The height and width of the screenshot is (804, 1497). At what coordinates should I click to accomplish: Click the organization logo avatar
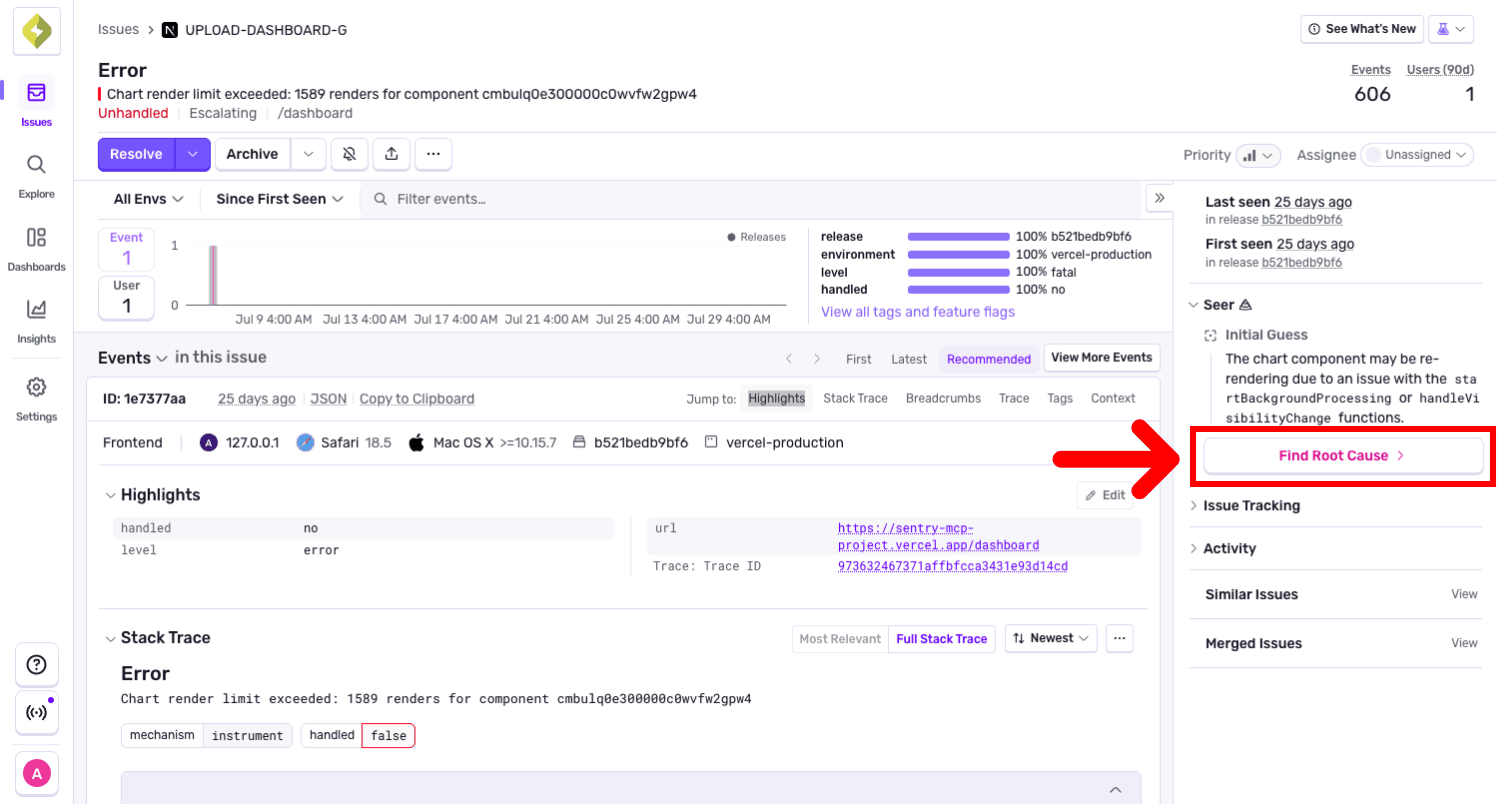(x=36, y=31)
